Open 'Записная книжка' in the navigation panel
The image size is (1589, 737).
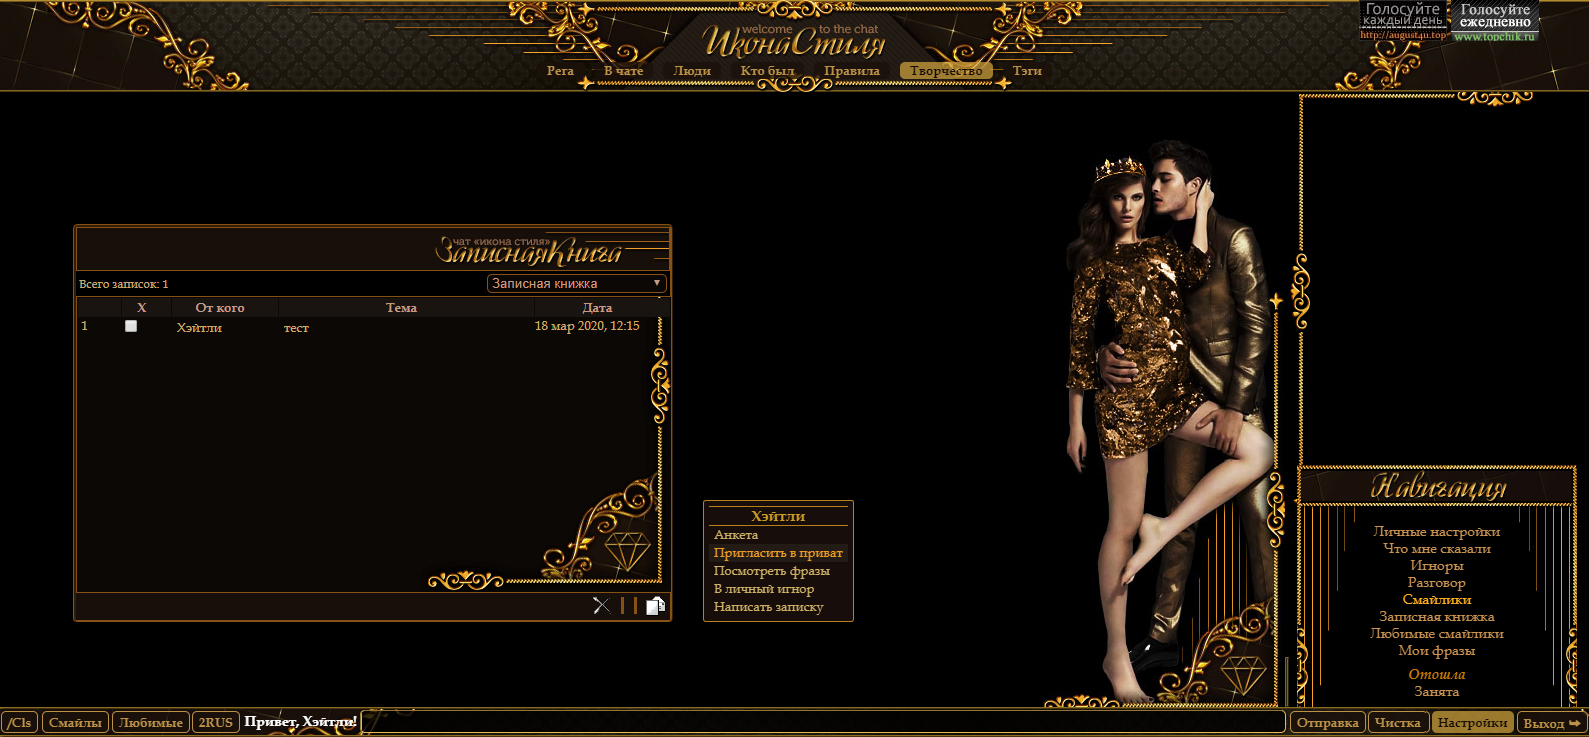(1437, 616)
